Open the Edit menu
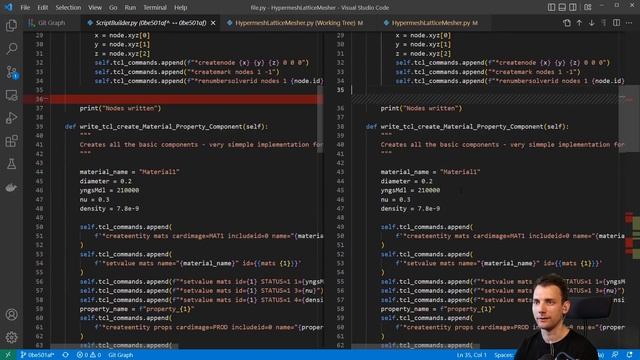Screen dimensions: 640x360 click(x=42, y=7)
